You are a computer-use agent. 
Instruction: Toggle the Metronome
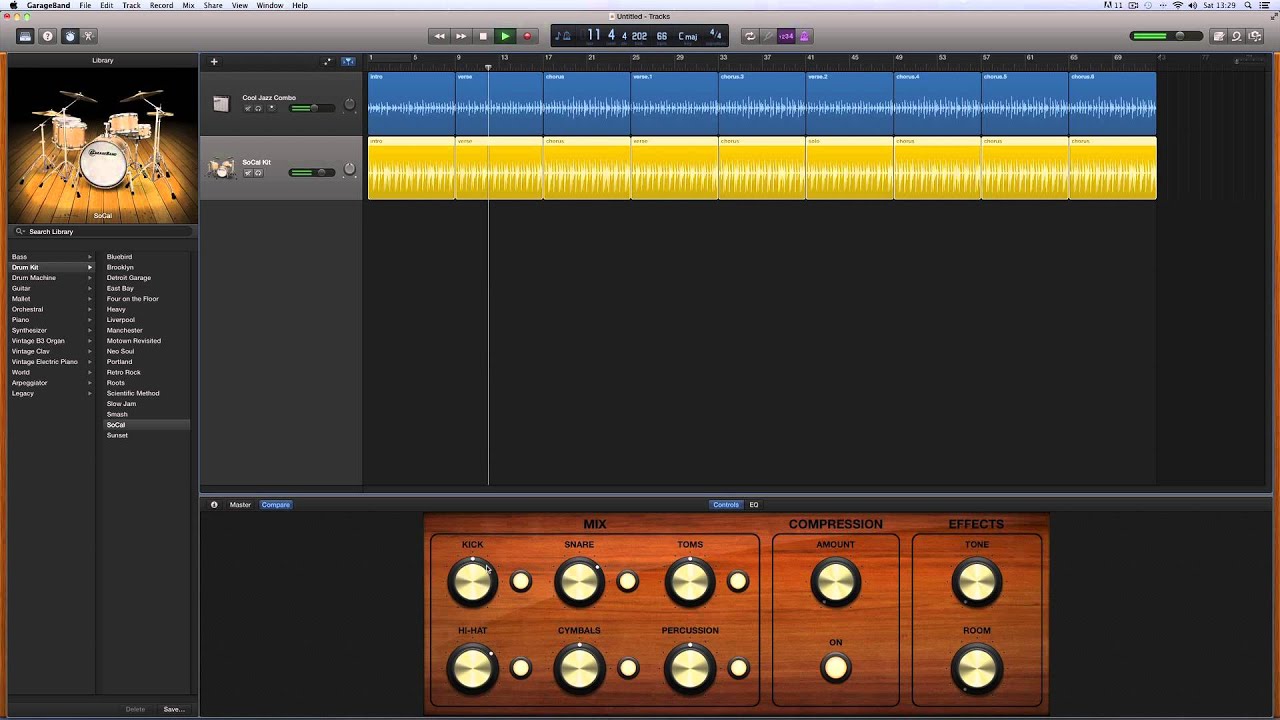point(804,36)
